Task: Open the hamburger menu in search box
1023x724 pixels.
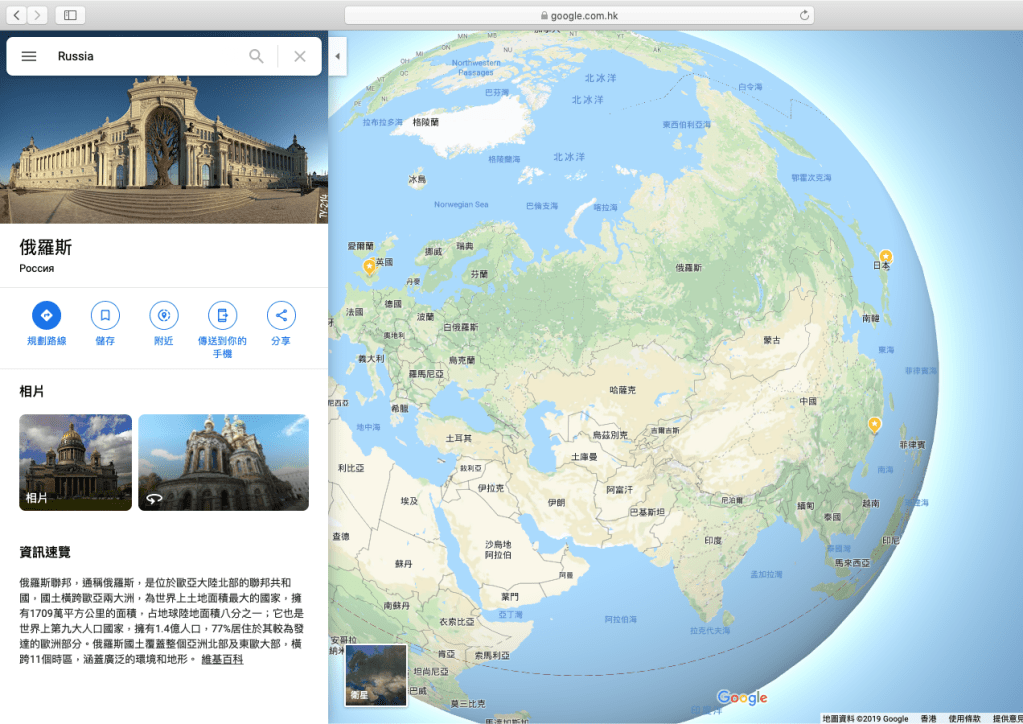Action: click(x=29, y=56)
